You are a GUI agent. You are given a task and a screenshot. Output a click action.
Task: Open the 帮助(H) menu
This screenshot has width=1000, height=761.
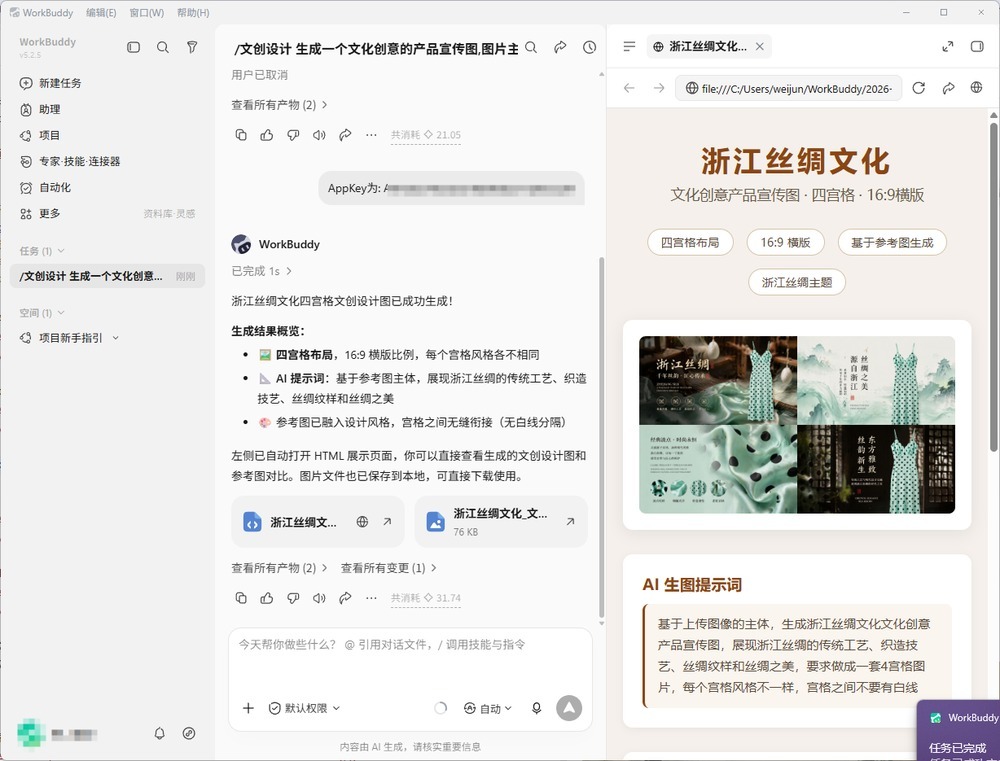(x=193, y=13)
